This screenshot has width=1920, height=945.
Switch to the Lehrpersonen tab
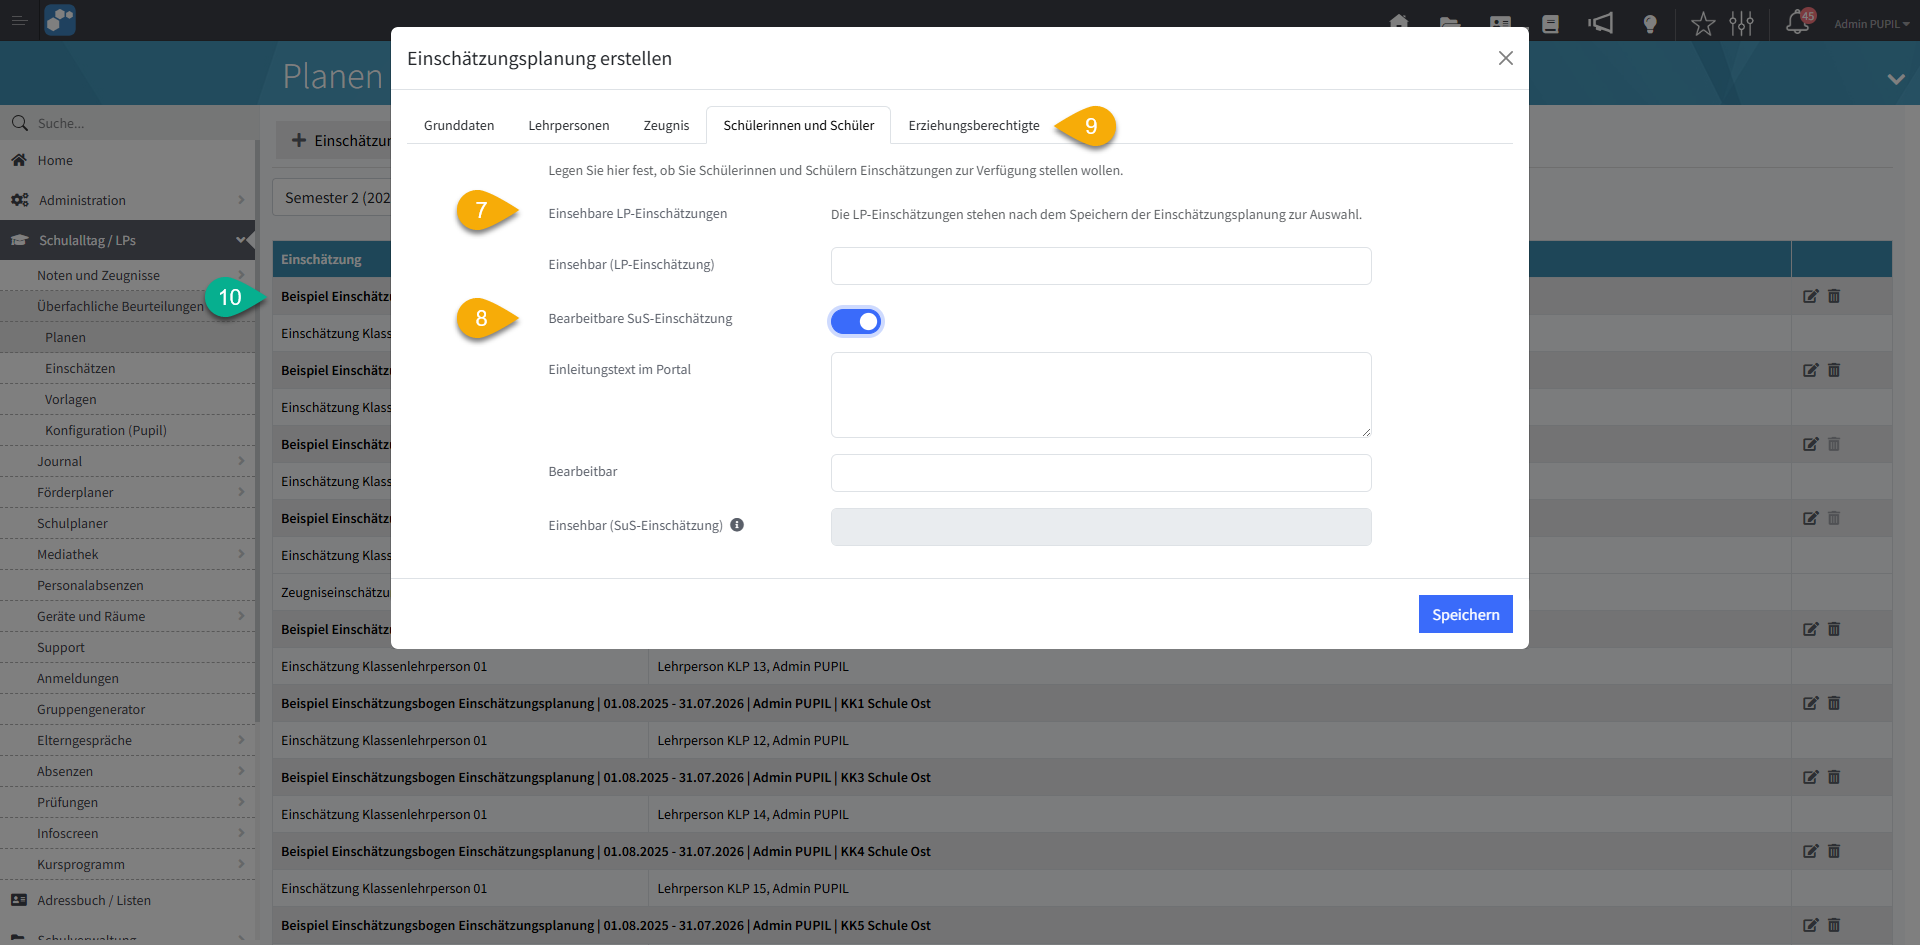569,125
